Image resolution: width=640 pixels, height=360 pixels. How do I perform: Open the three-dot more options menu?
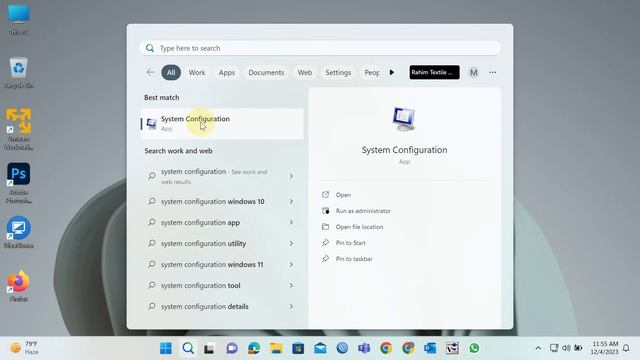(x=493, y=72)
